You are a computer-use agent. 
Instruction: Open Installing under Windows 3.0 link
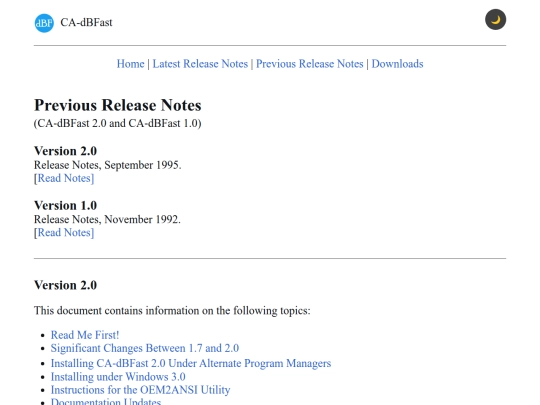118,377
